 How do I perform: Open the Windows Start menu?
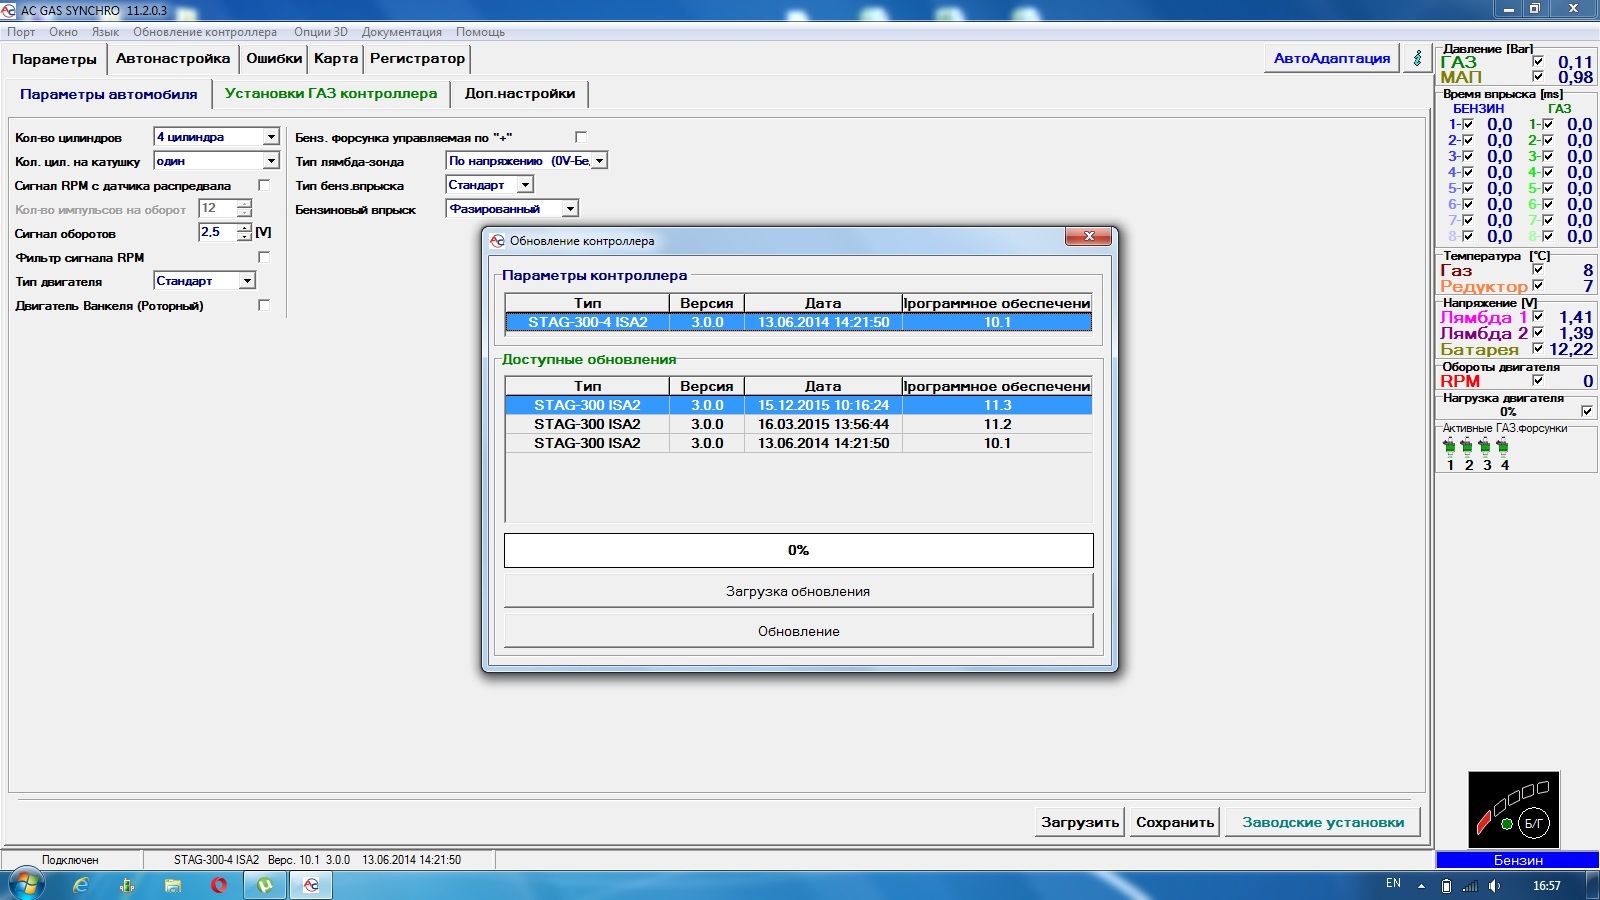click(27, 885)
